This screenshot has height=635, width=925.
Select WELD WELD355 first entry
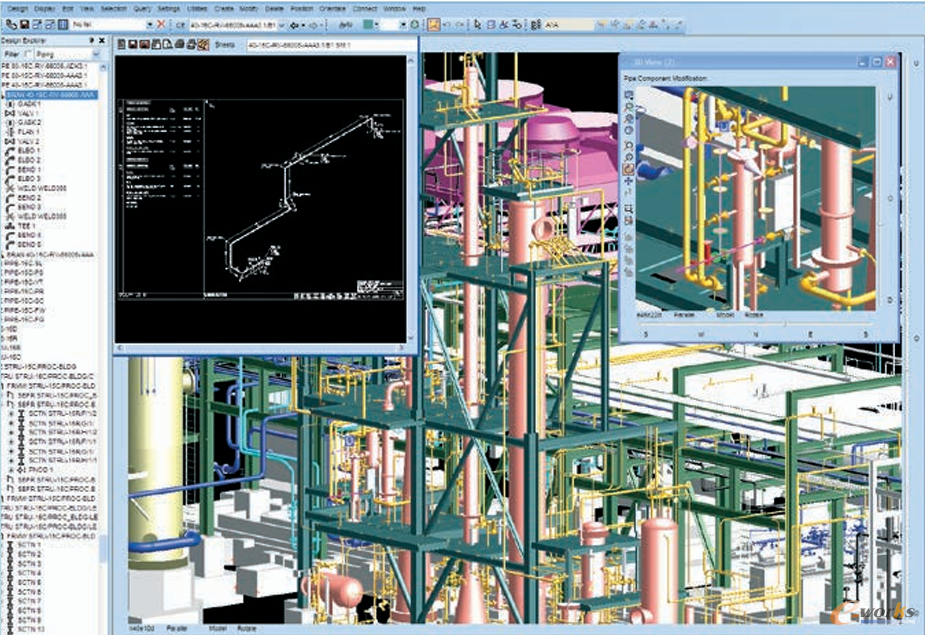point(42,188)
